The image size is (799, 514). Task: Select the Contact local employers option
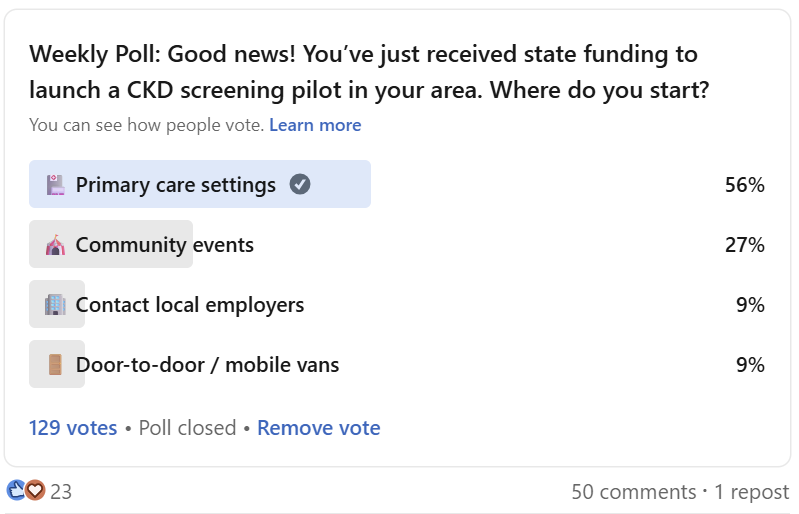pos(396,305)
